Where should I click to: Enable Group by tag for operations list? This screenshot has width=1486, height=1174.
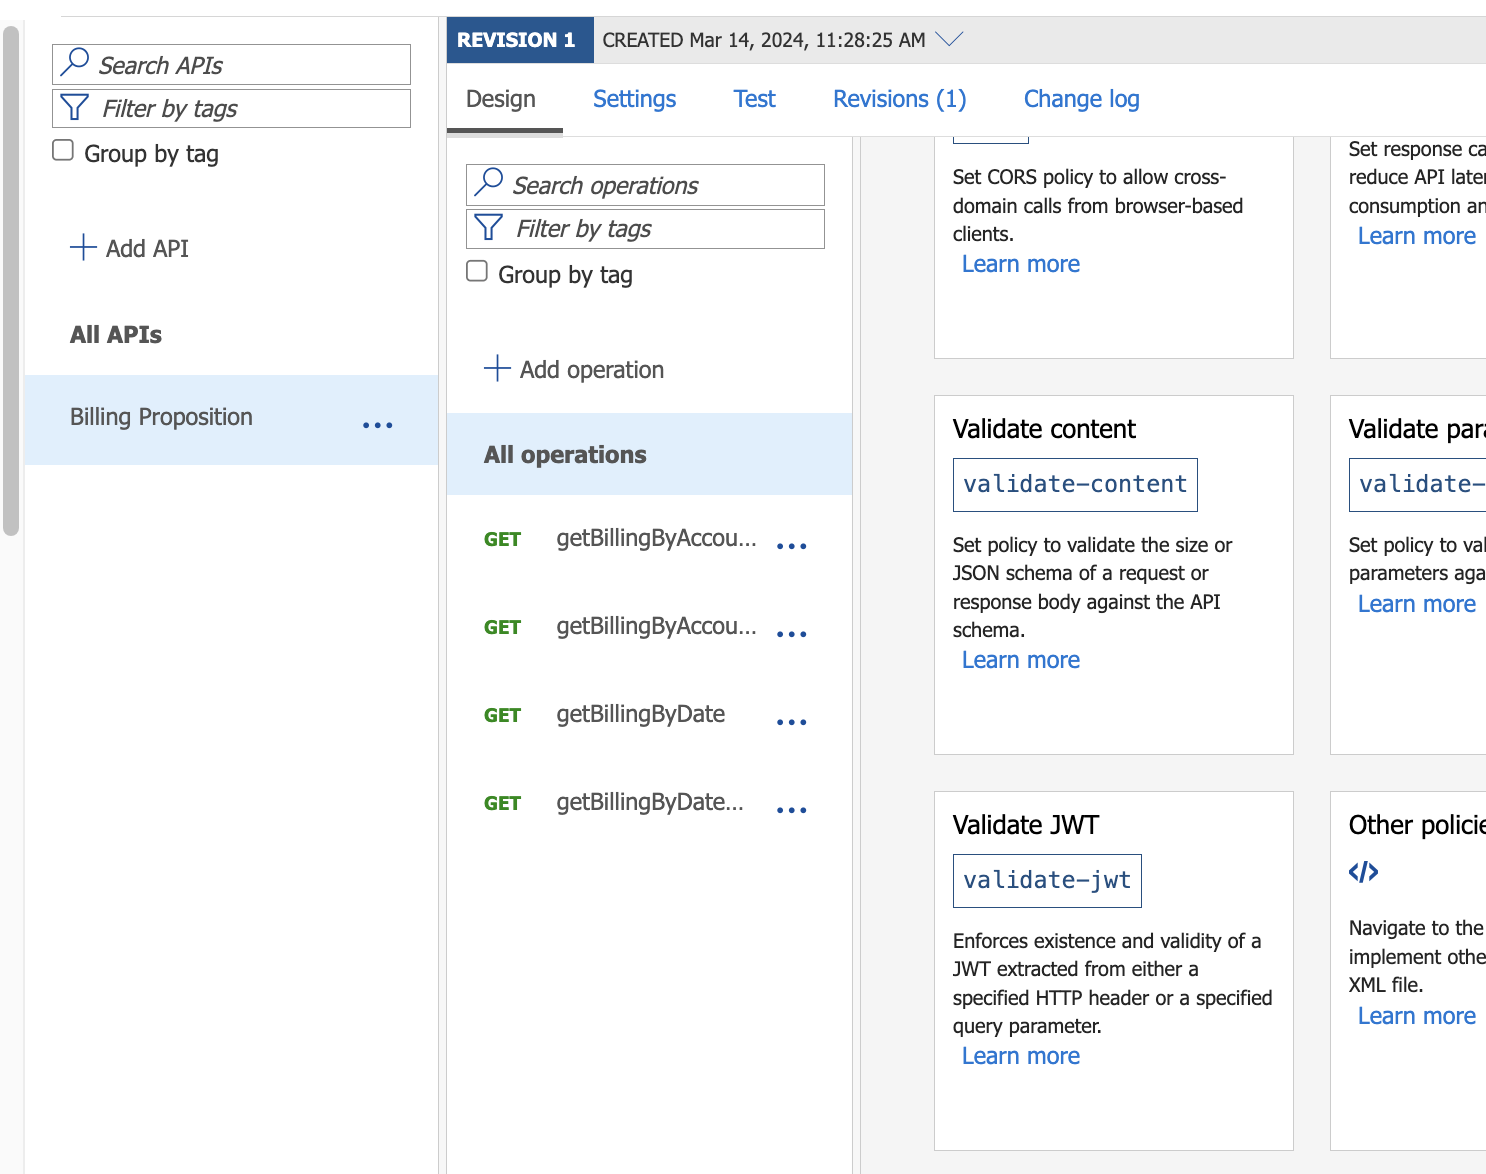click(x=477, y=271)
